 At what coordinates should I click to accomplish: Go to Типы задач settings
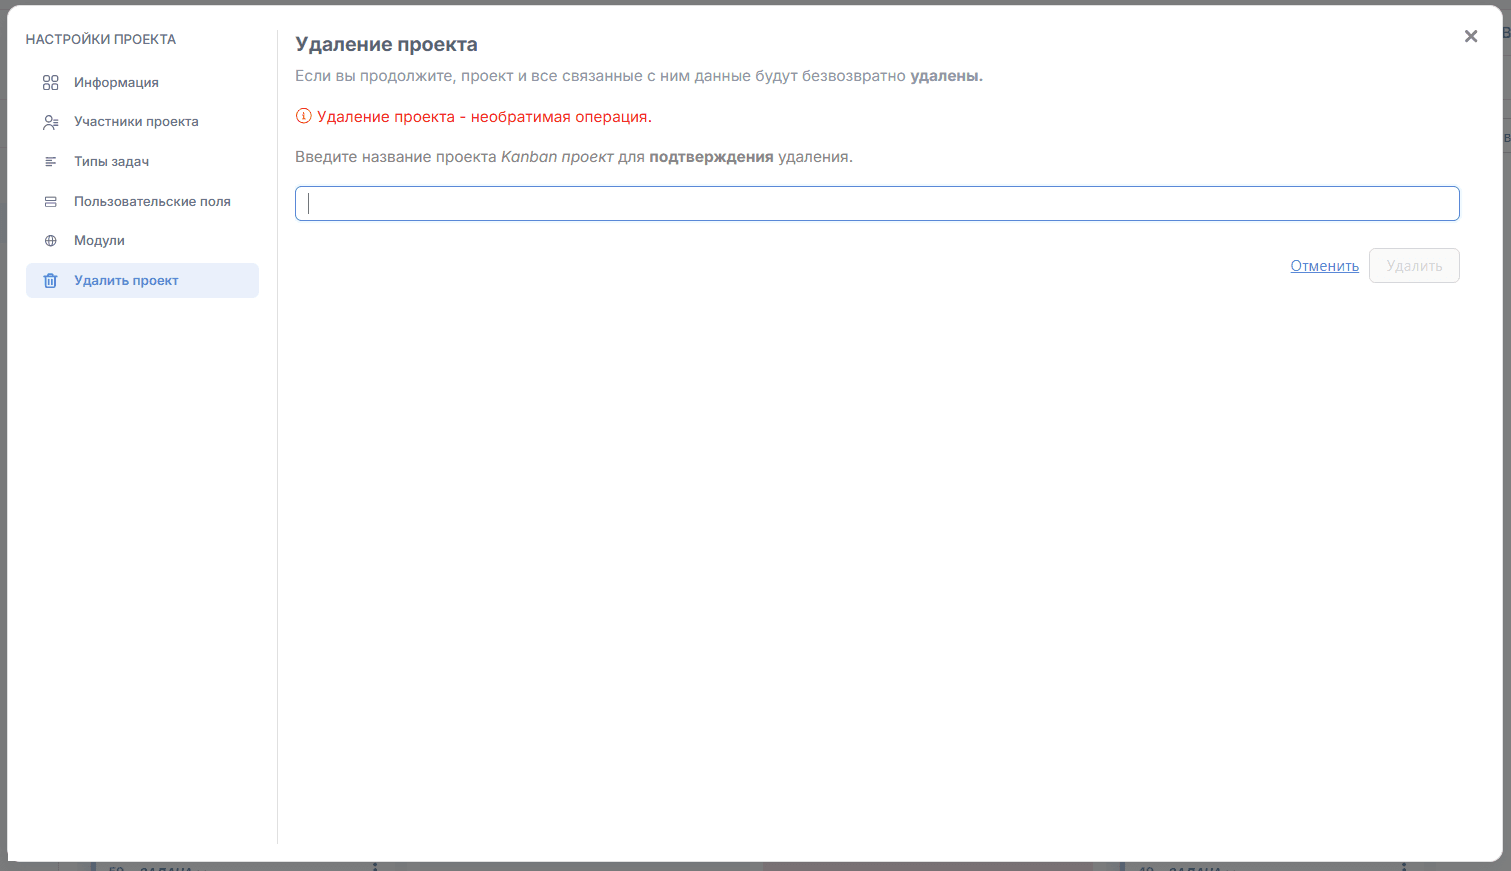point(111,162)
